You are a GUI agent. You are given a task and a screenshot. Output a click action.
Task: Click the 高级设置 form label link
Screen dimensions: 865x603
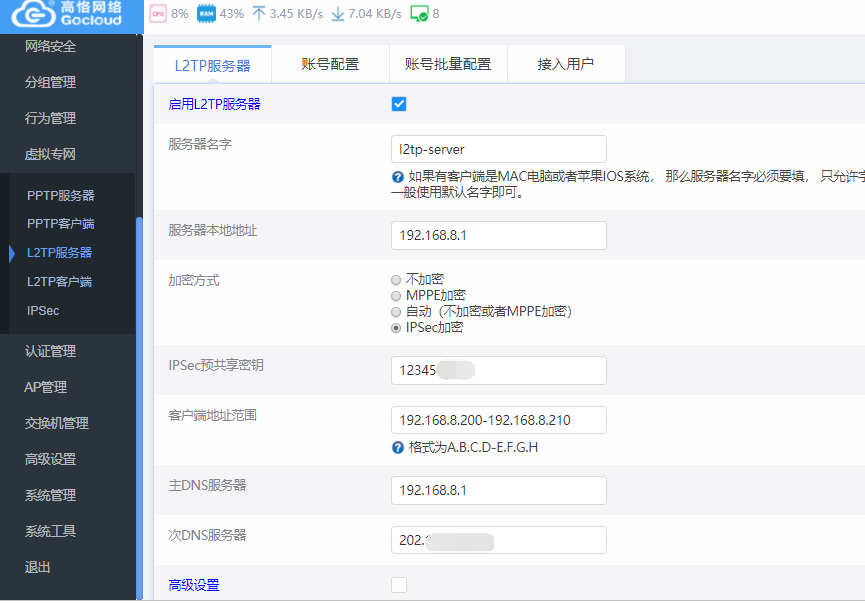194,585
